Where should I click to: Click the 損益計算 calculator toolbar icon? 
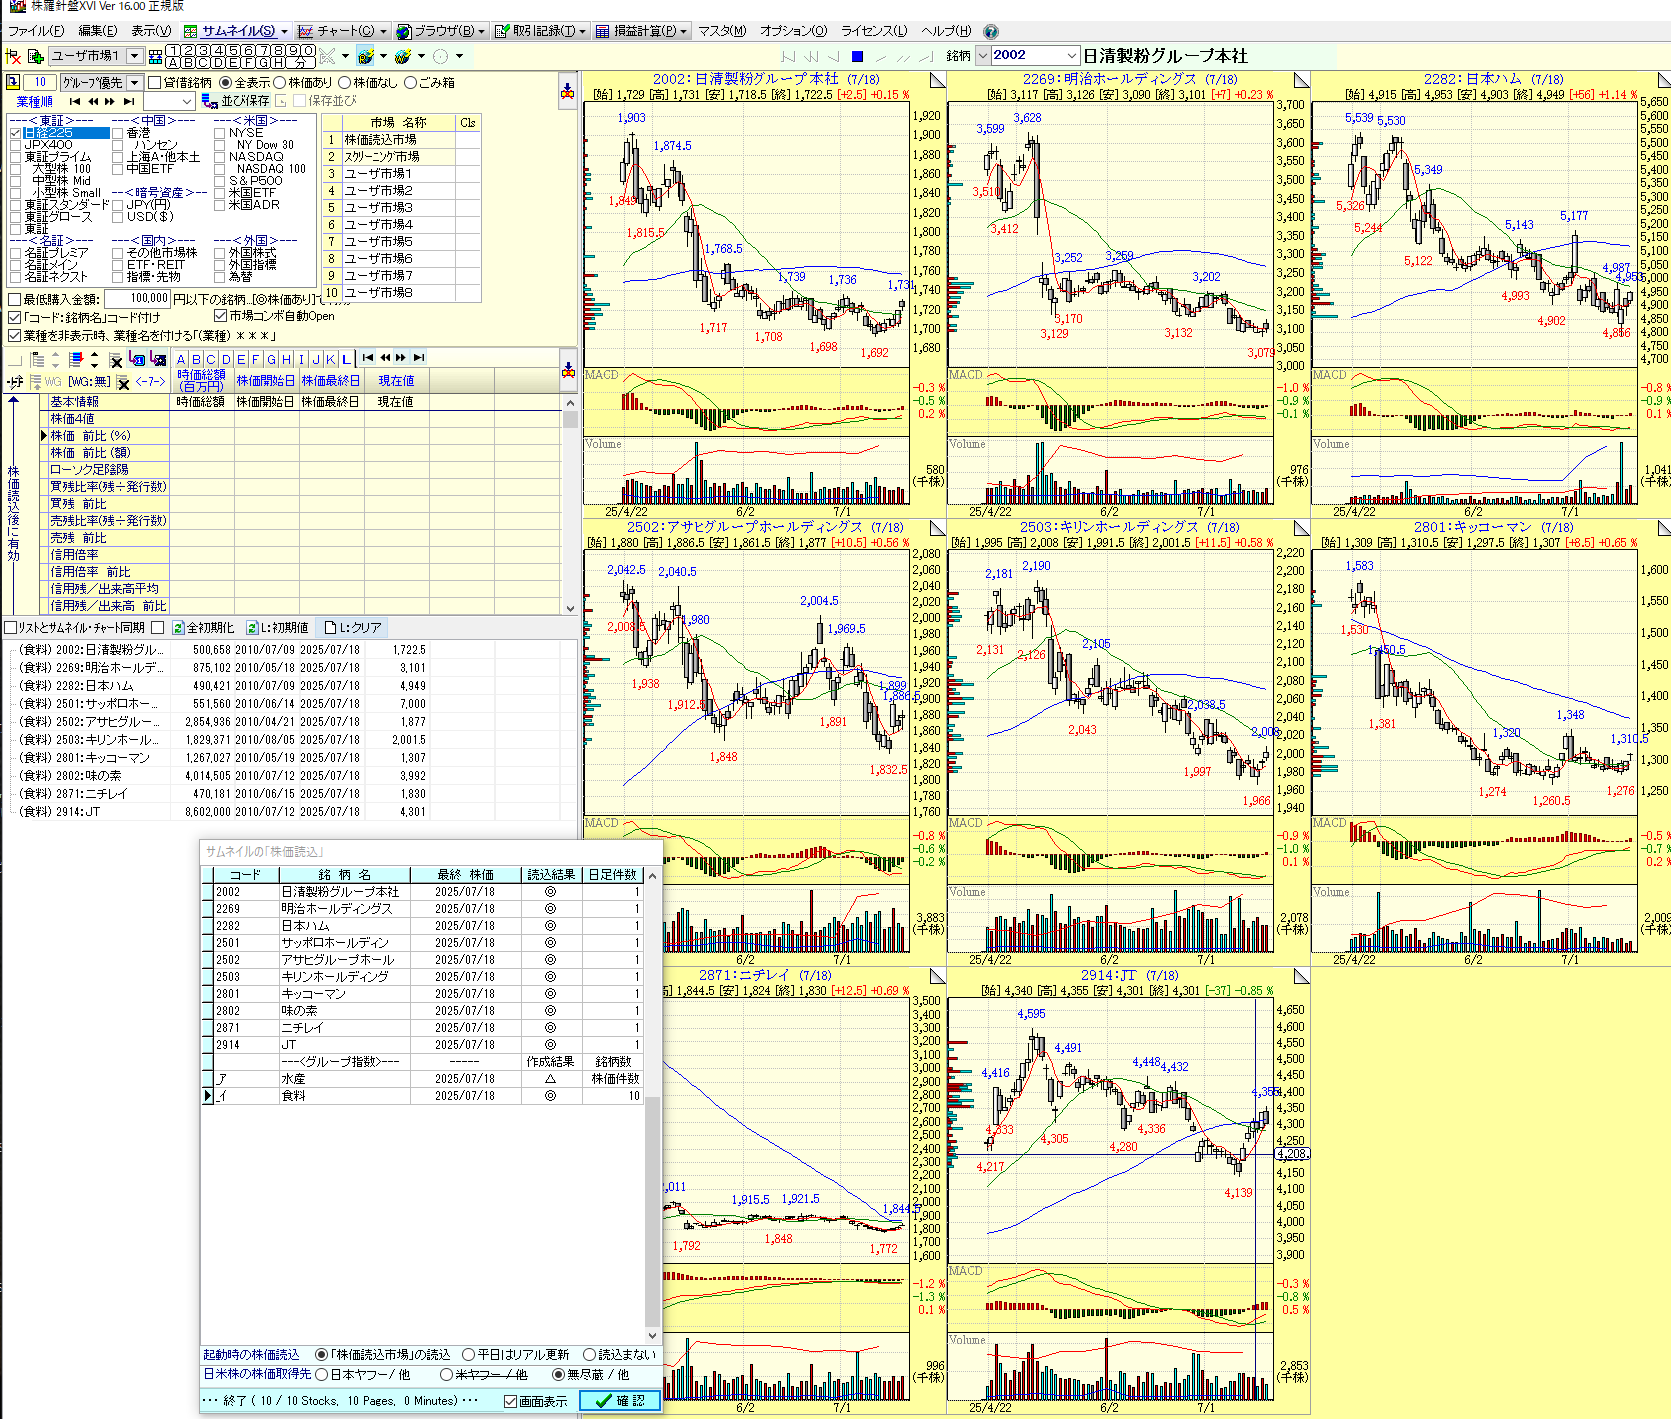point(602,31)
